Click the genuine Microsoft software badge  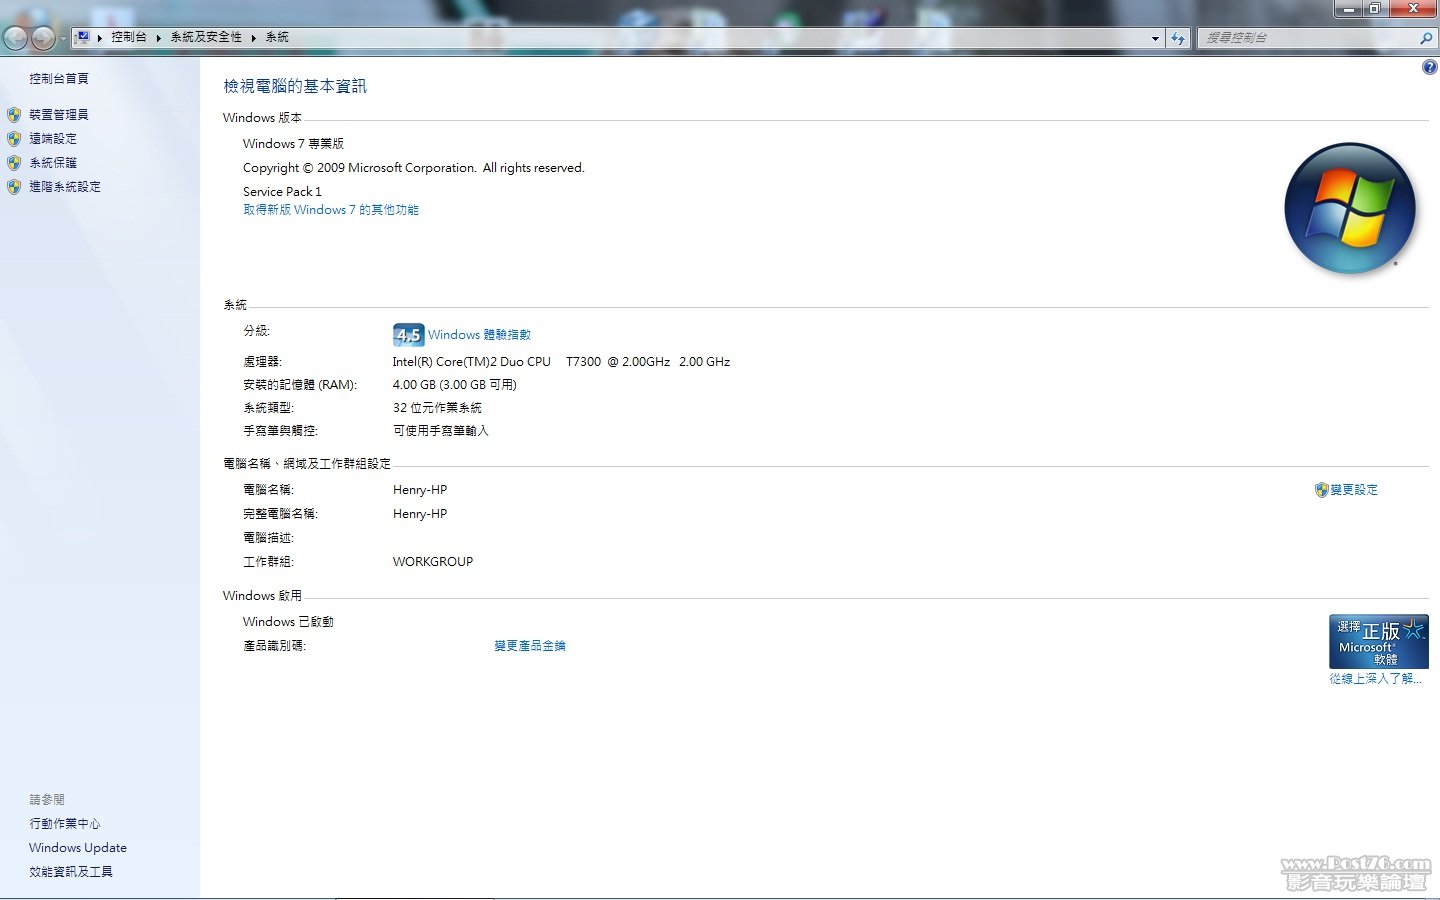[x=1379, y=642]
